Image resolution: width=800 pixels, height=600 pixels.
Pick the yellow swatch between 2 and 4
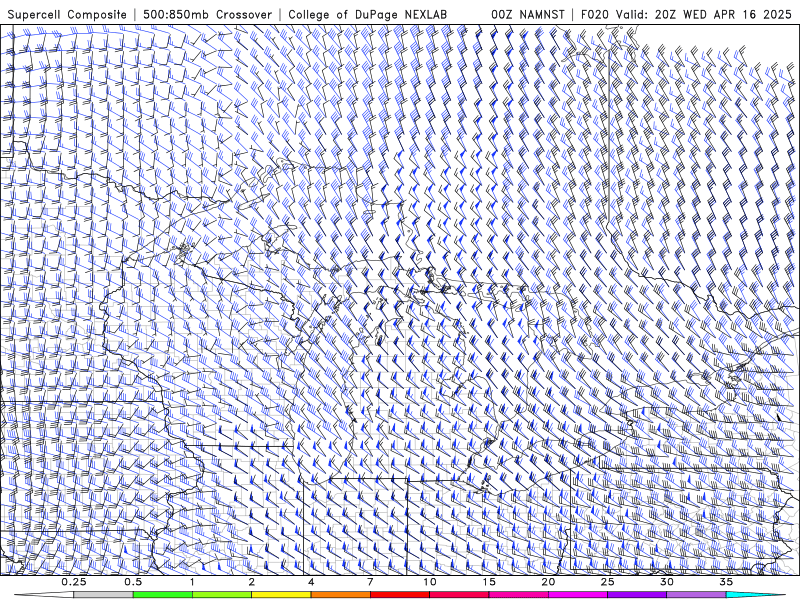coord(281,595)
